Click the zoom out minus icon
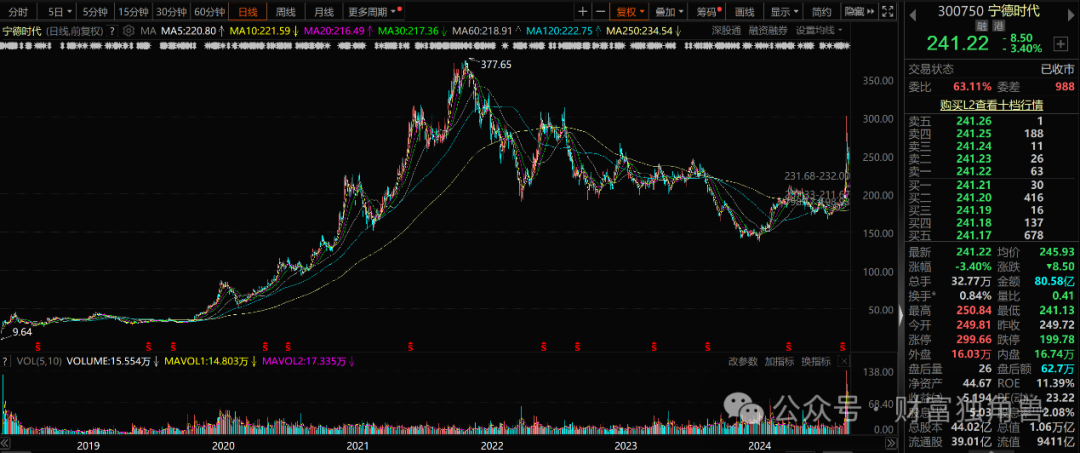 click(600, 12)
